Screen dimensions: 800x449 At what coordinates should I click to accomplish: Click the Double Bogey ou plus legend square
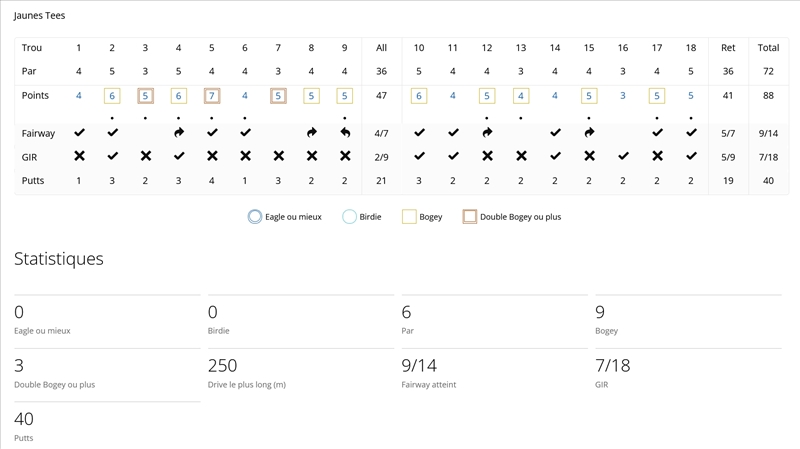click(x=469, y=216)
